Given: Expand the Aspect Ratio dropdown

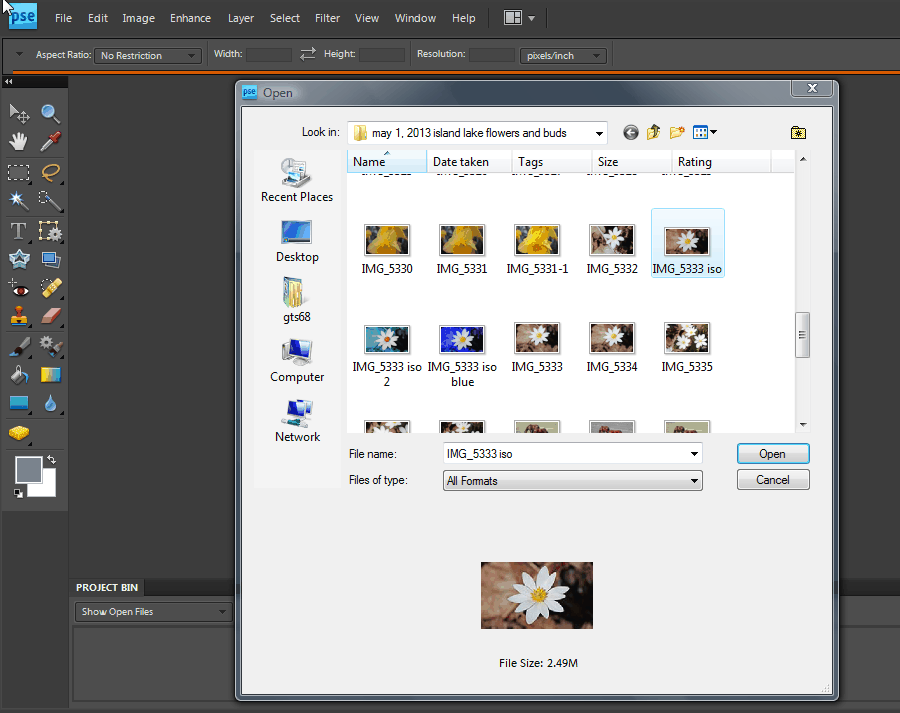Looking at the screenshot, I should point(148,56).
